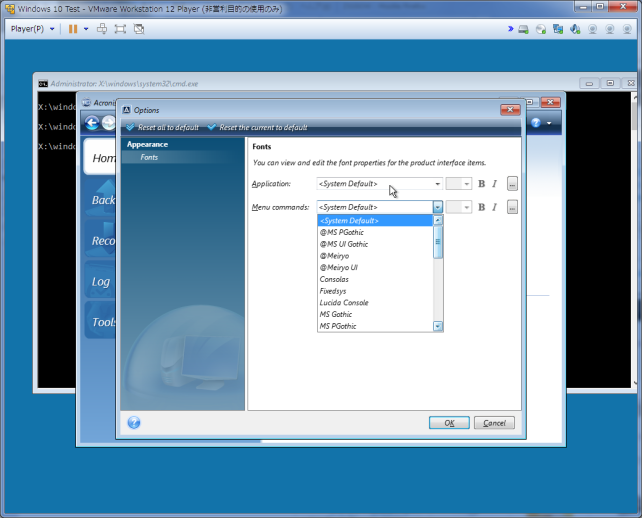This screenshot has width=642, height=518.
Task: Click the sound card device icon in VMware
Action: pos(575,29)
